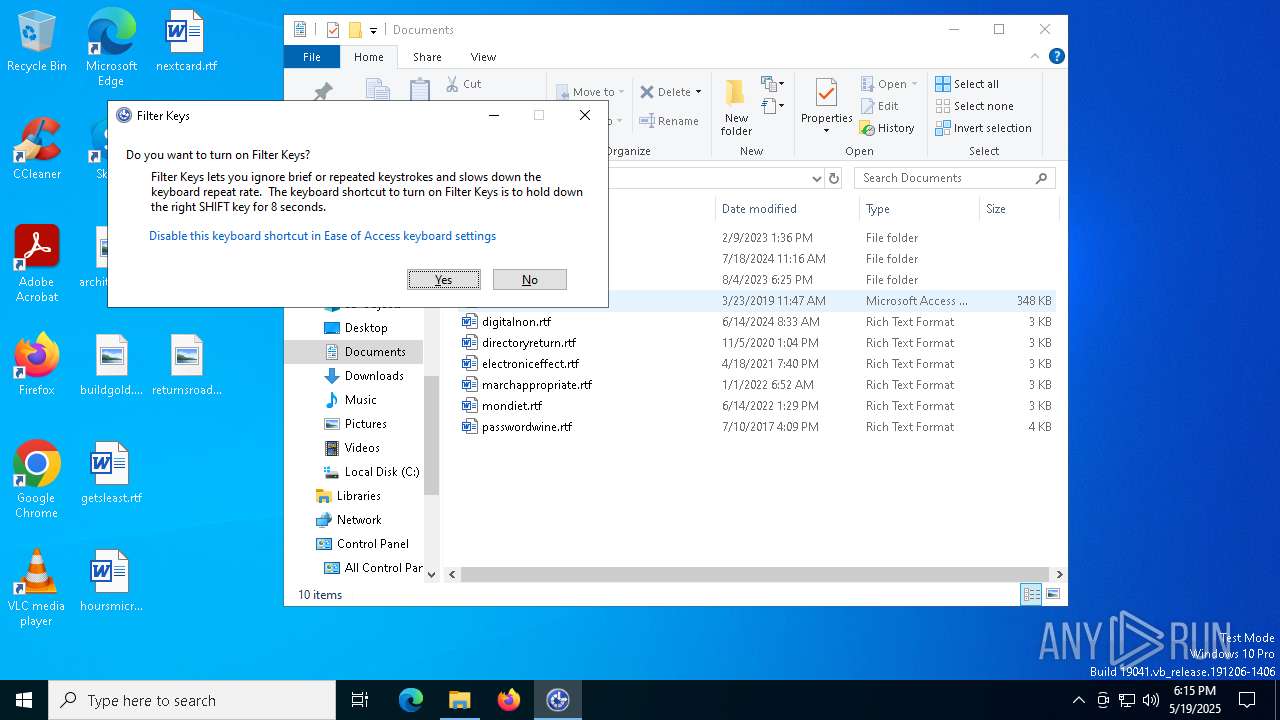Select VLC media player desktop icon

36,588
